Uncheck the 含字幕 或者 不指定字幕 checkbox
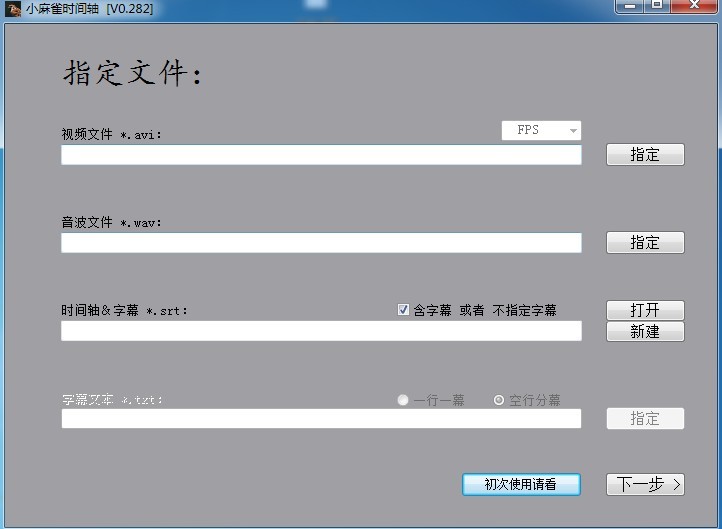 [x=404, y=310]
